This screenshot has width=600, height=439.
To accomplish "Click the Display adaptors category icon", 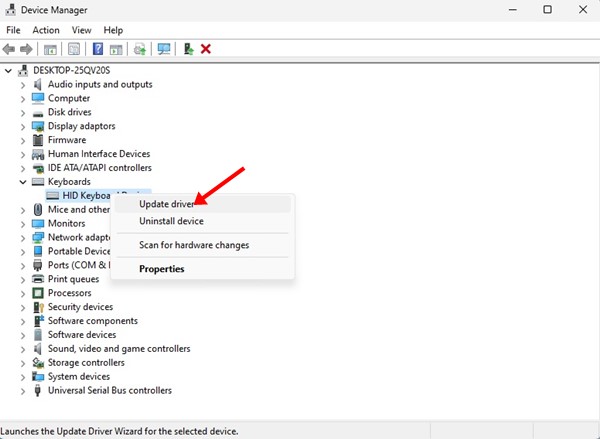I will coord(38,126).
